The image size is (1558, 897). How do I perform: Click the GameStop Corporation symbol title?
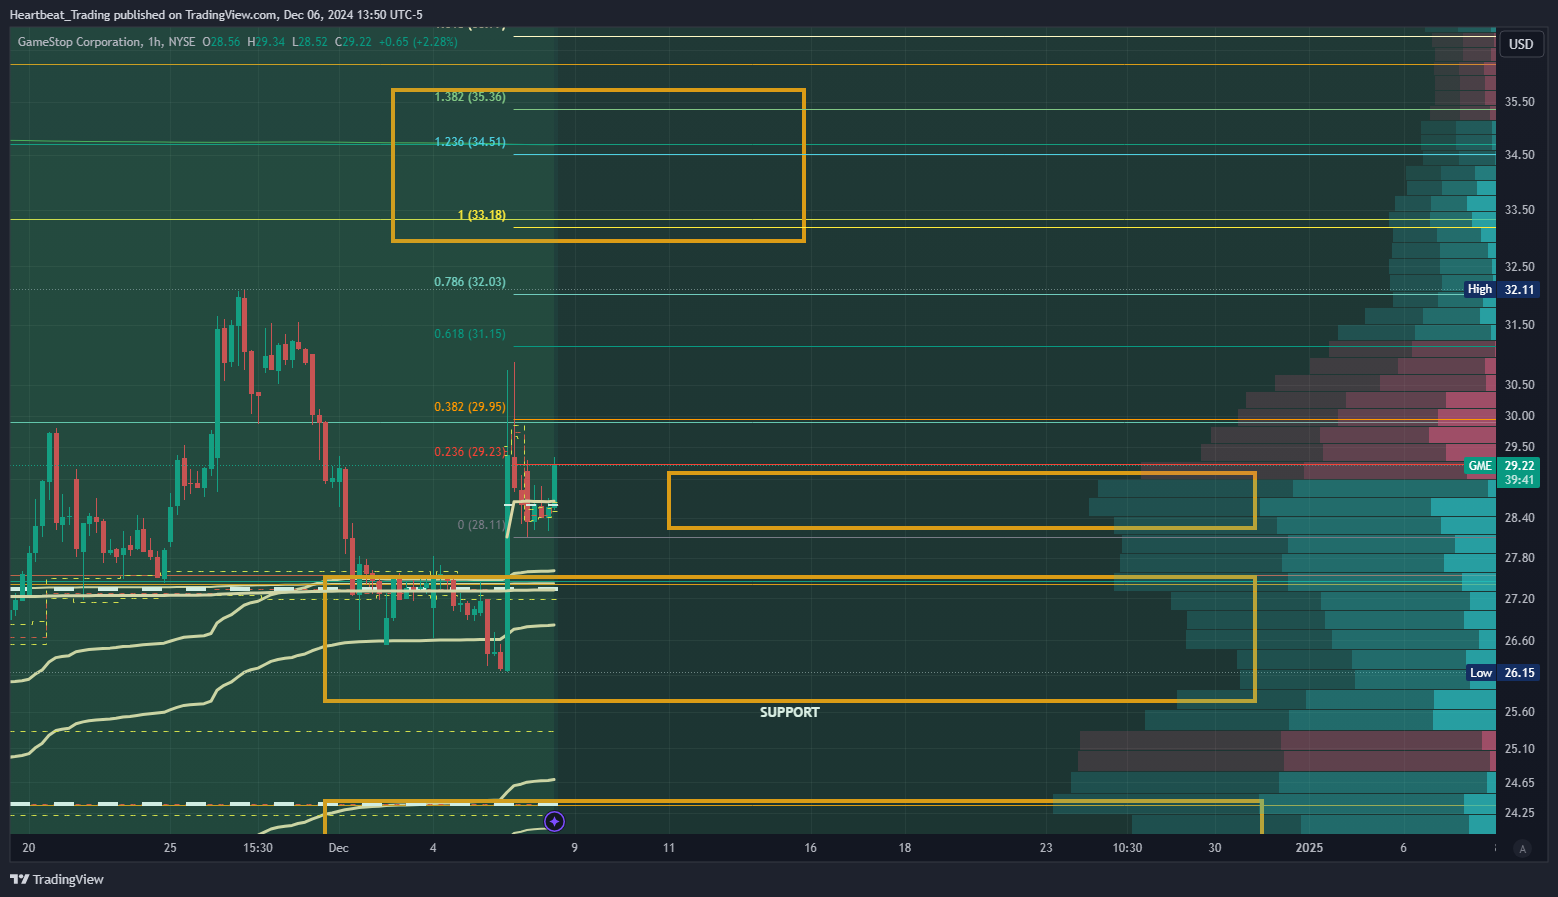[79, 42]
